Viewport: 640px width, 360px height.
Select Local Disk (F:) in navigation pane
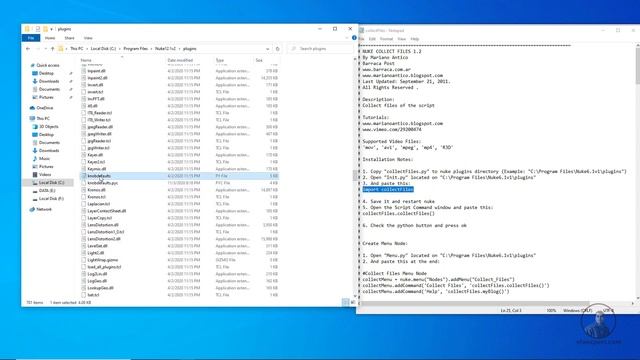pos(48,198)
